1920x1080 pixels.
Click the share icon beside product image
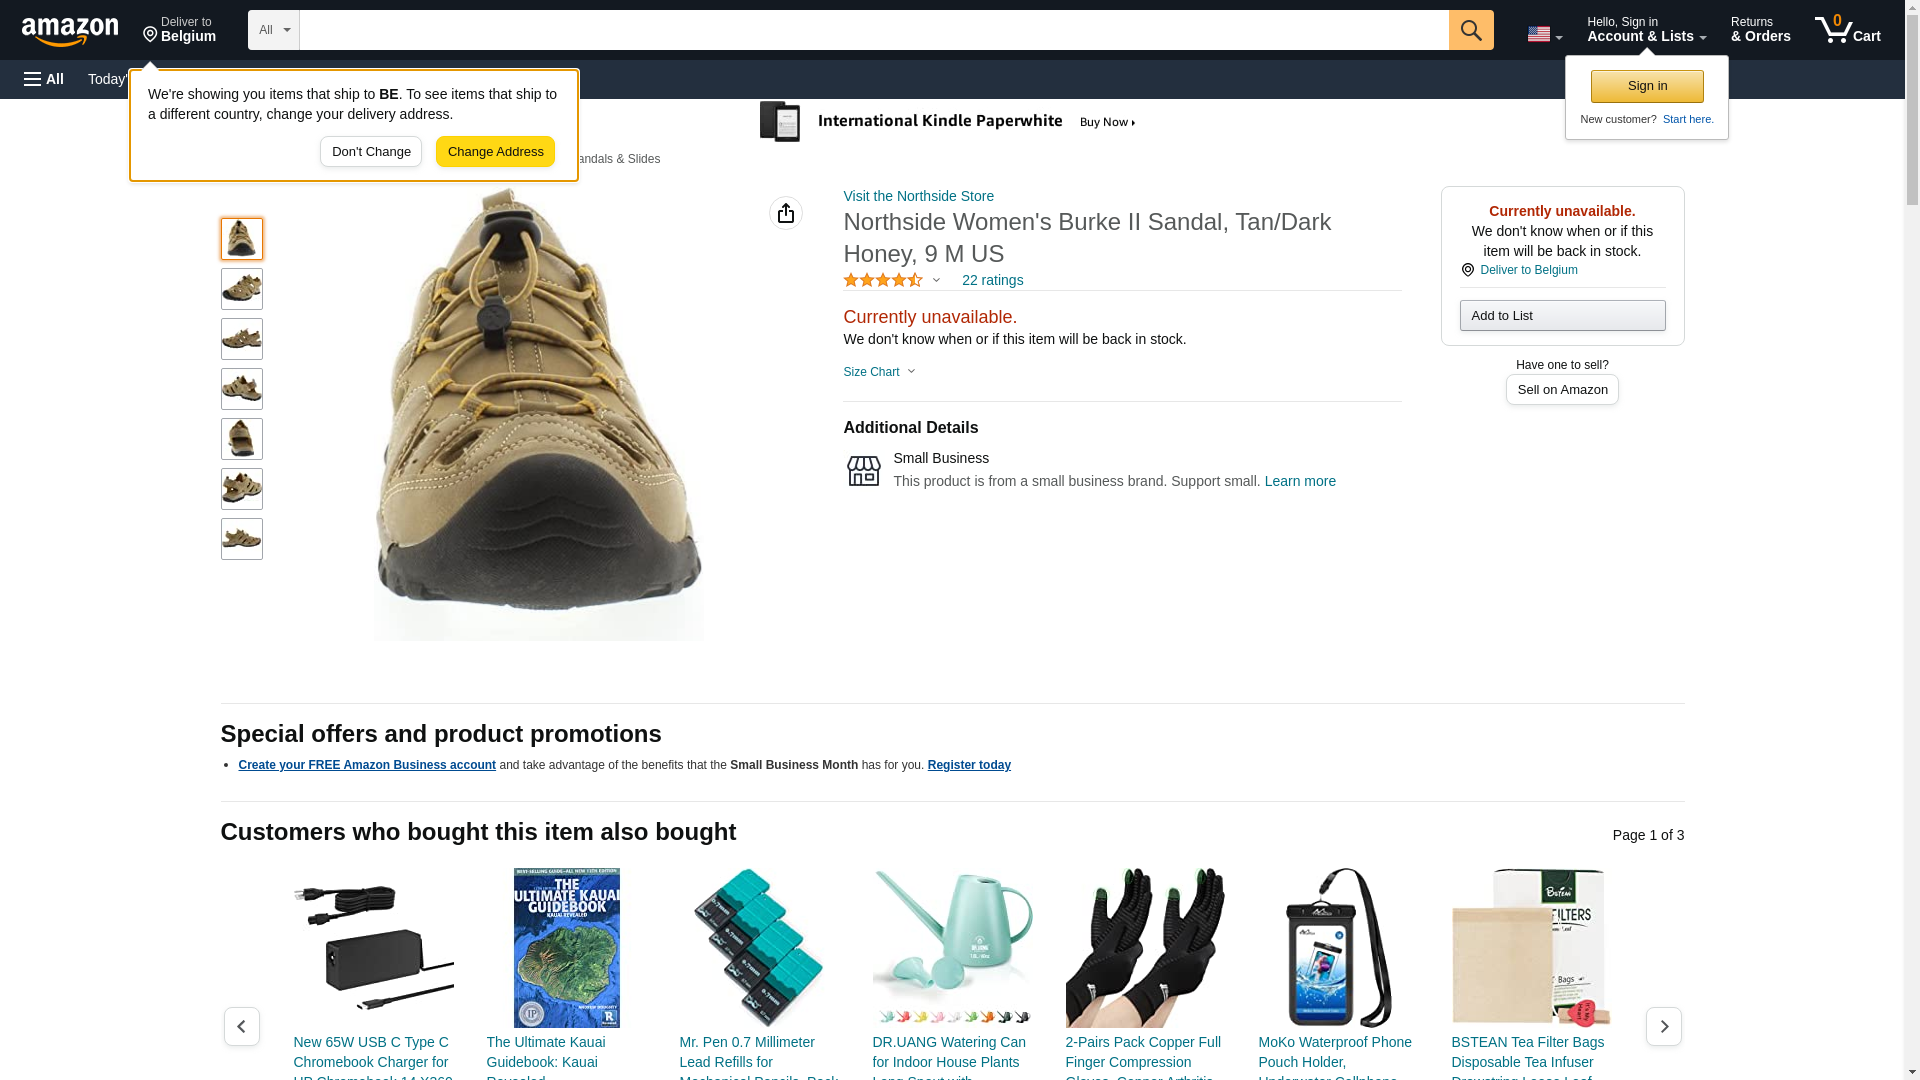785,213
